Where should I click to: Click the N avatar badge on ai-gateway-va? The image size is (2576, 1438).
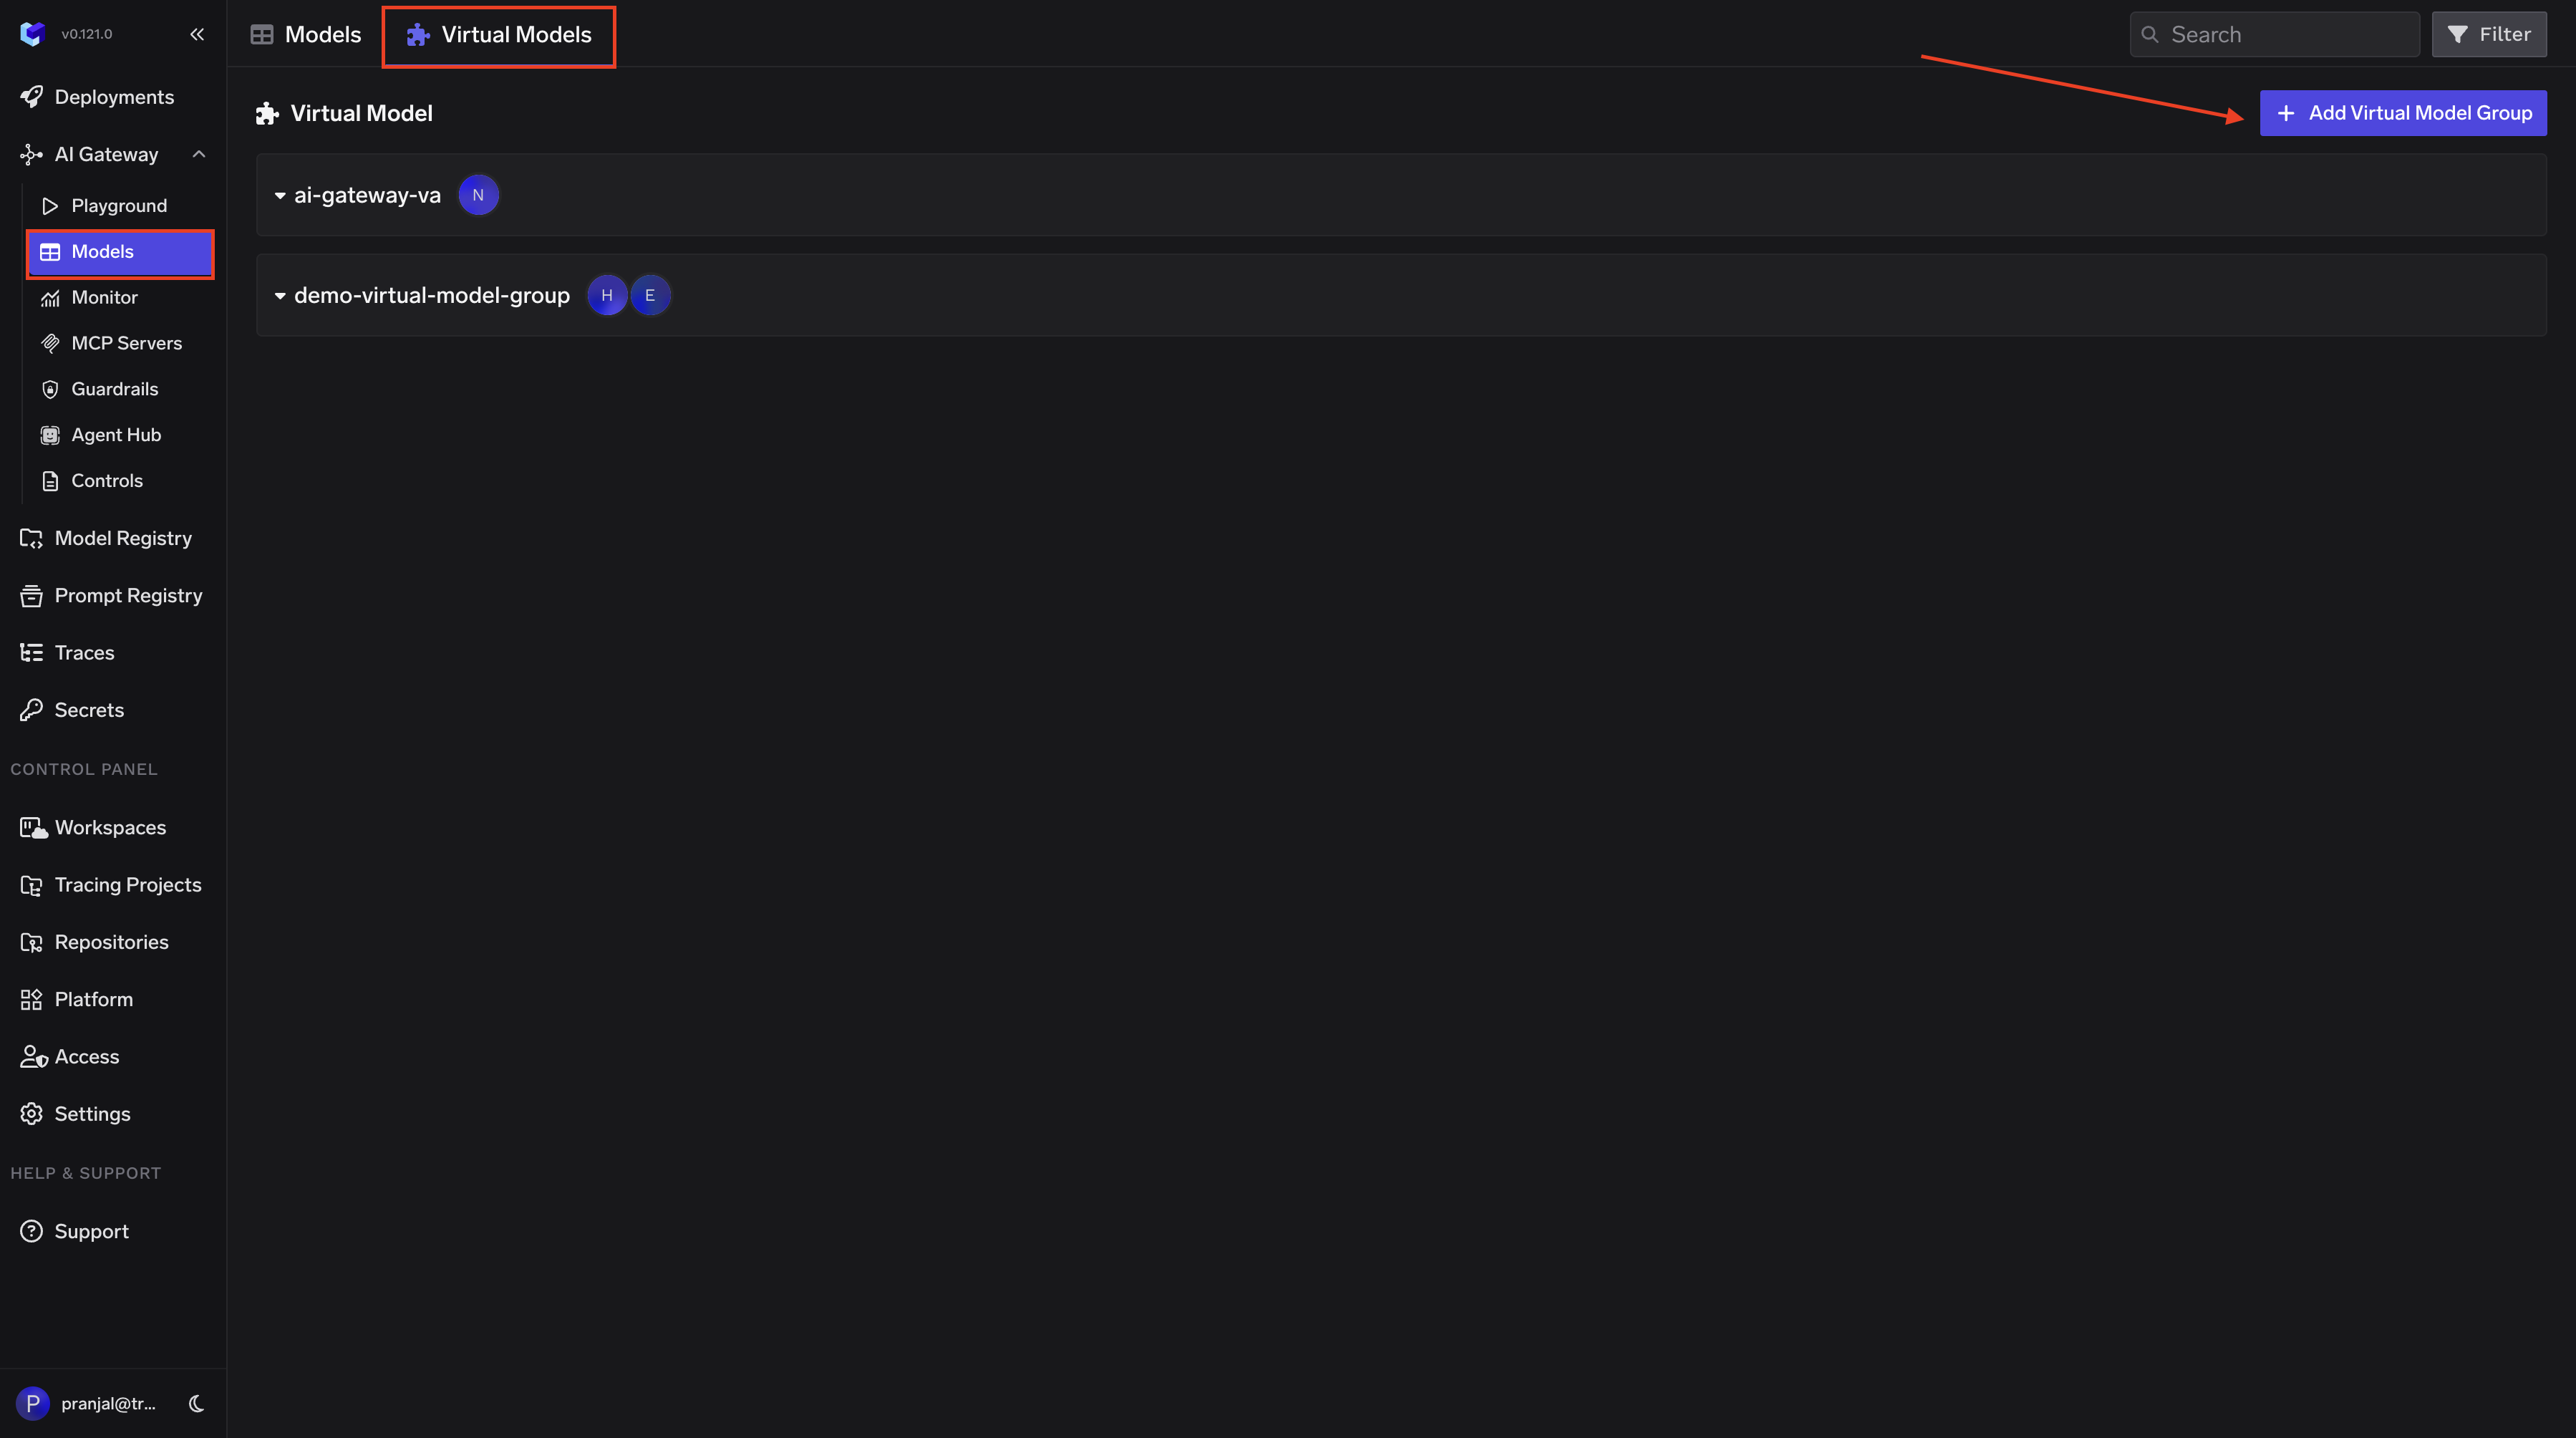tap(478, 195)
